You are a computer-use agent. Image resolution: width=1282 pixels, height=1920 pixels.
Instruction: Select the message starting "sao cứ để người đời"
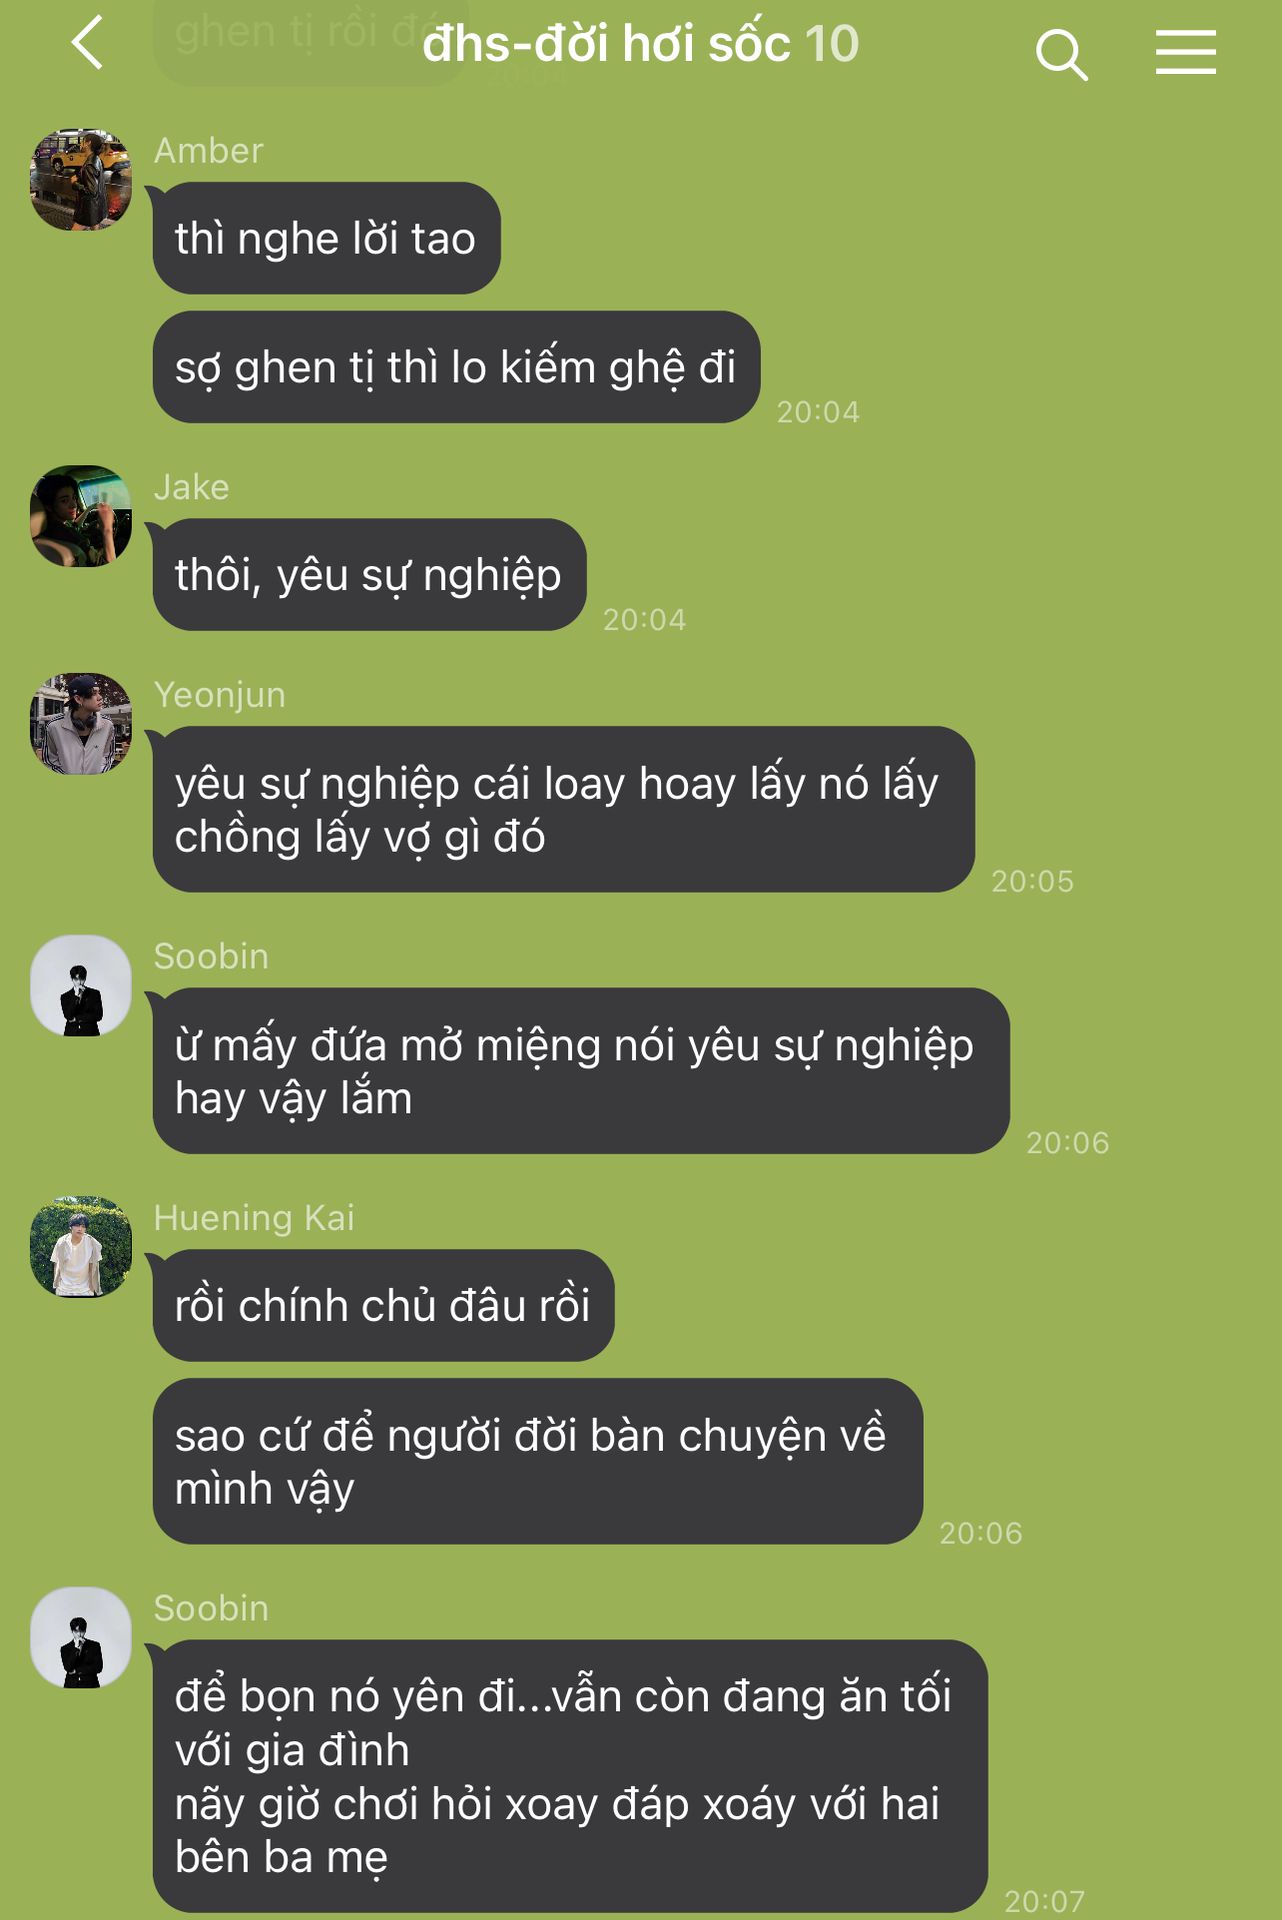click(537, 1461)
